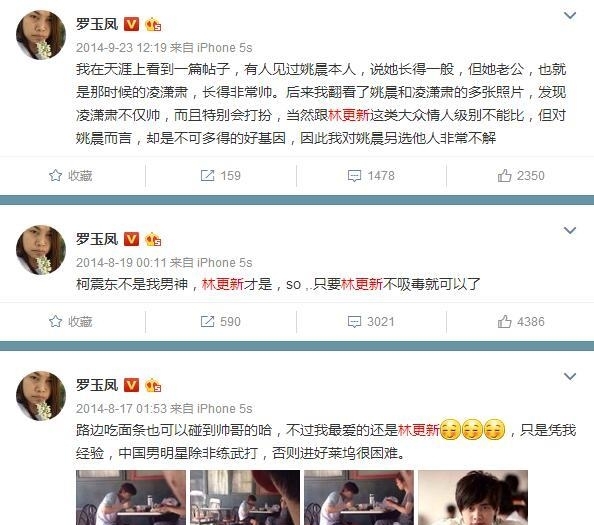The height and width of the screenshot is (525, 594).
Task: Open avatar of the second post's author
Action: (41, 250)
